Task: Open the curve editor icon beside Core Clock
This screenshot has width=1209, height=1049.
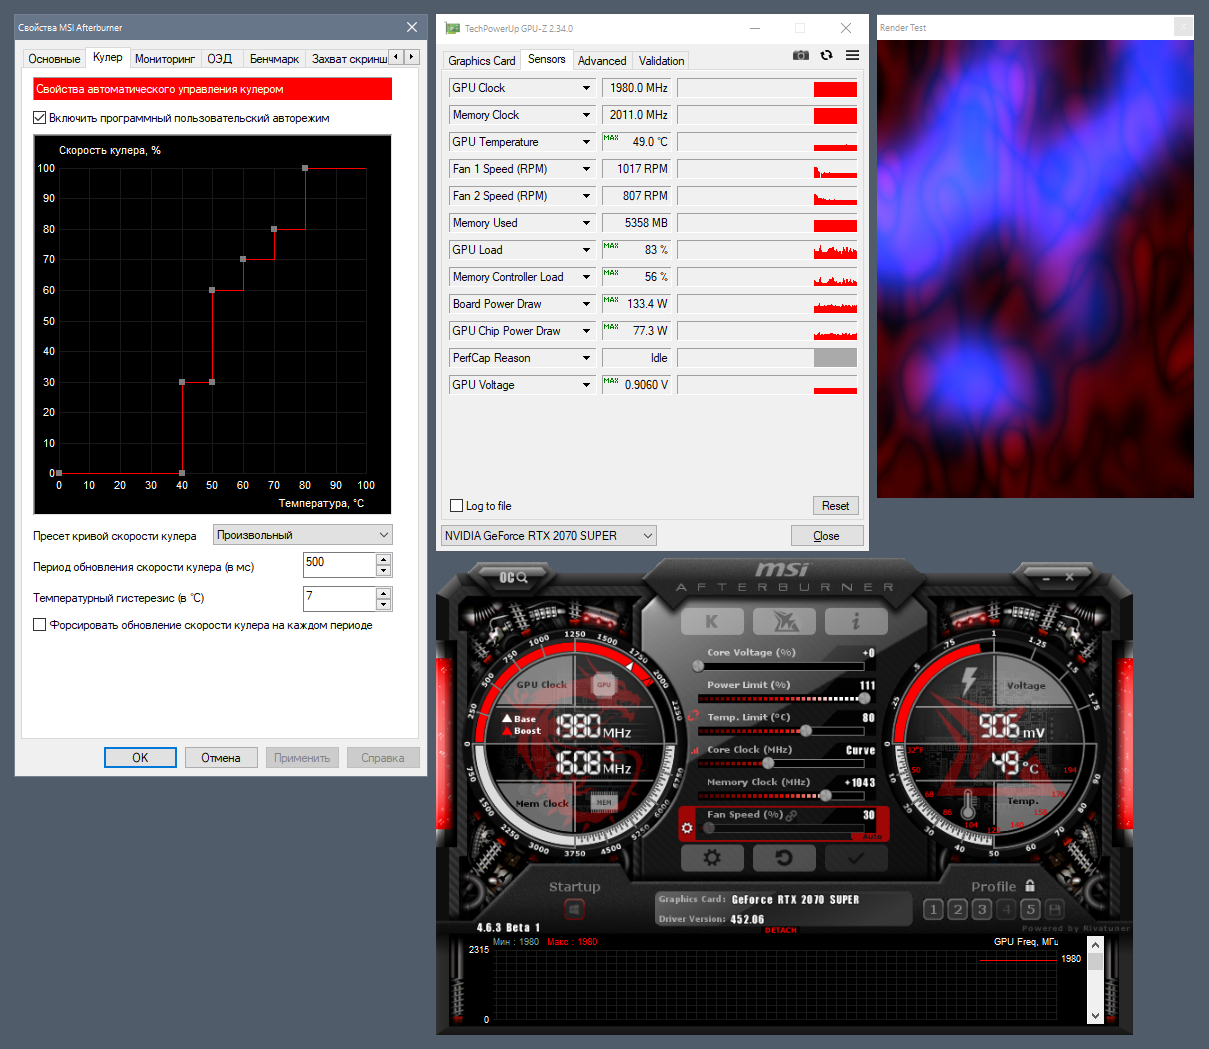Action: coord(694,750)
